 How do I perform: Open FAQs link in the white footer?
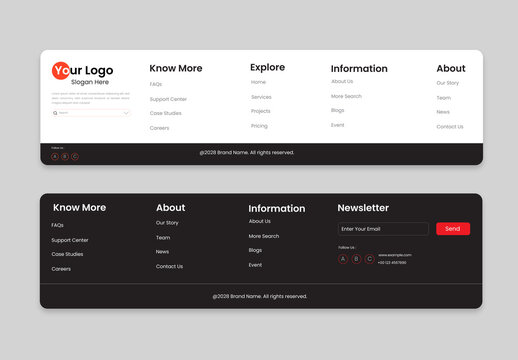pos(156,84)
